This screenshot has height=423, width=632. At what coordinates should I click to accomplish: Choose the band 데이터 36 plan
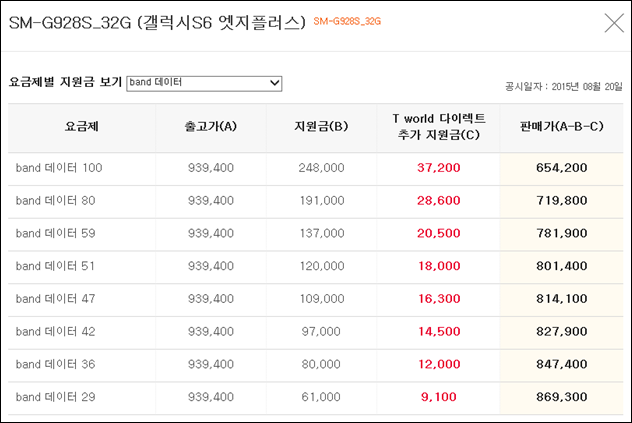point(56,364)
